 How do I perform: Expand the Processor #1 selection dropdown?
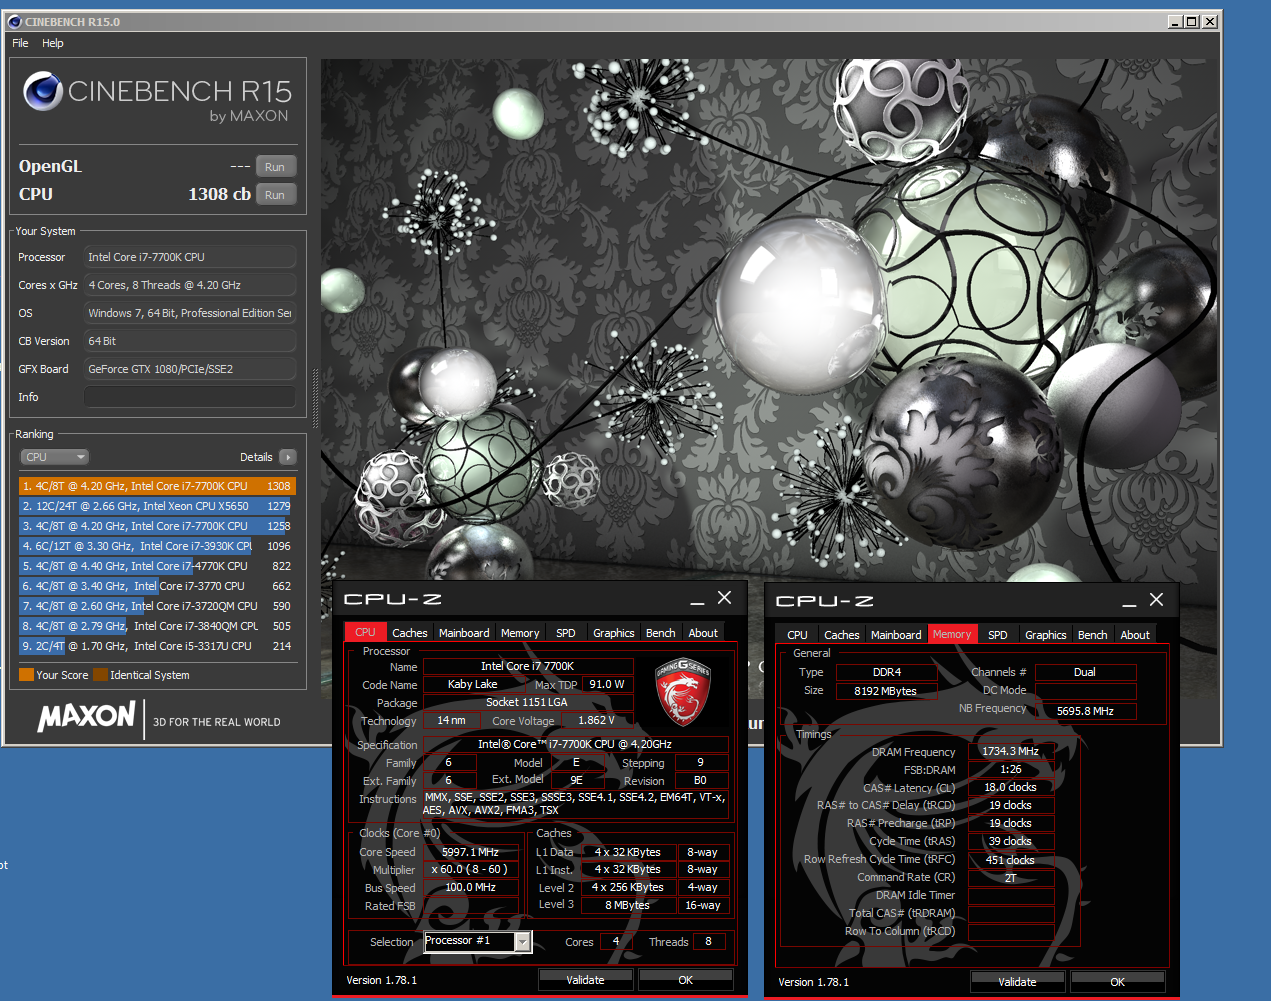tap(522, 941)
